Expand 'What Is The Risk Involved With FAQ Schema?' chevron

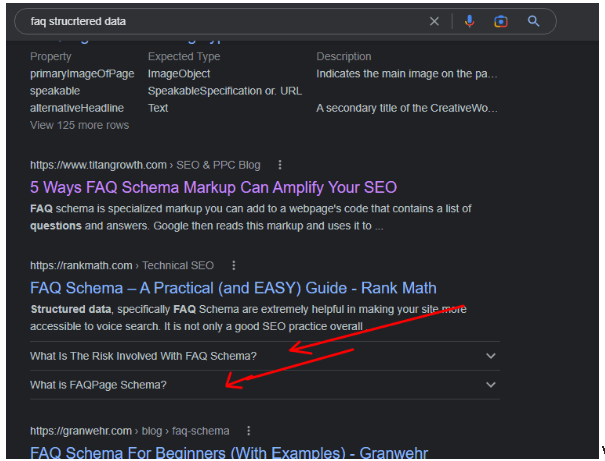point(490,356)
